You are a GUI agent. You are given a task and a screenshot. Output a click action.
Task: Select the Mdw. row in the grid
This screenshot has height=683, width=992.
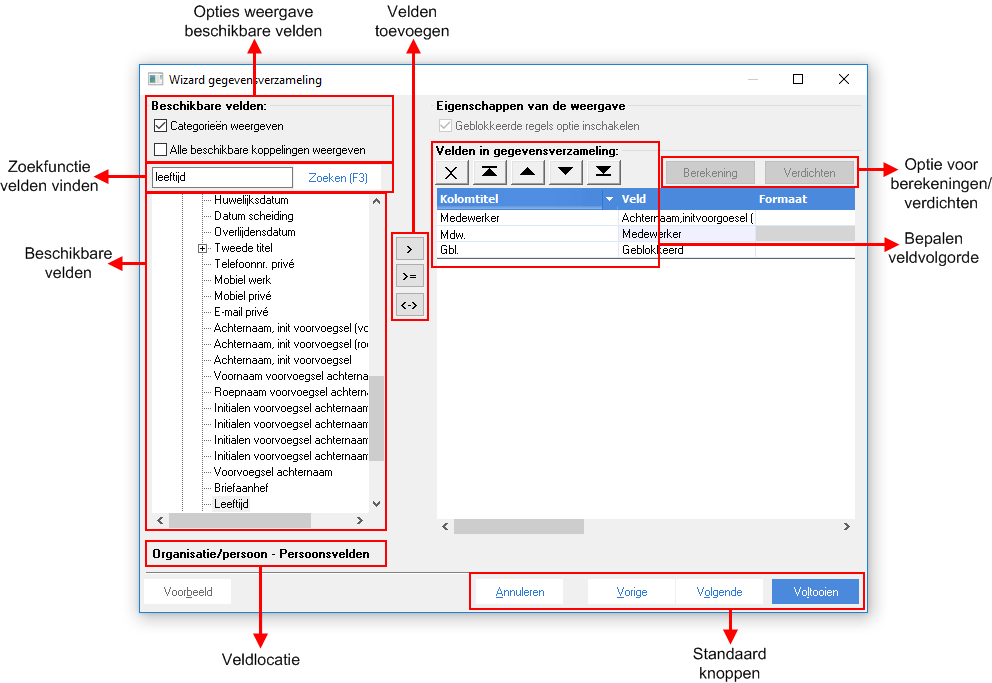tap(645, 234)
